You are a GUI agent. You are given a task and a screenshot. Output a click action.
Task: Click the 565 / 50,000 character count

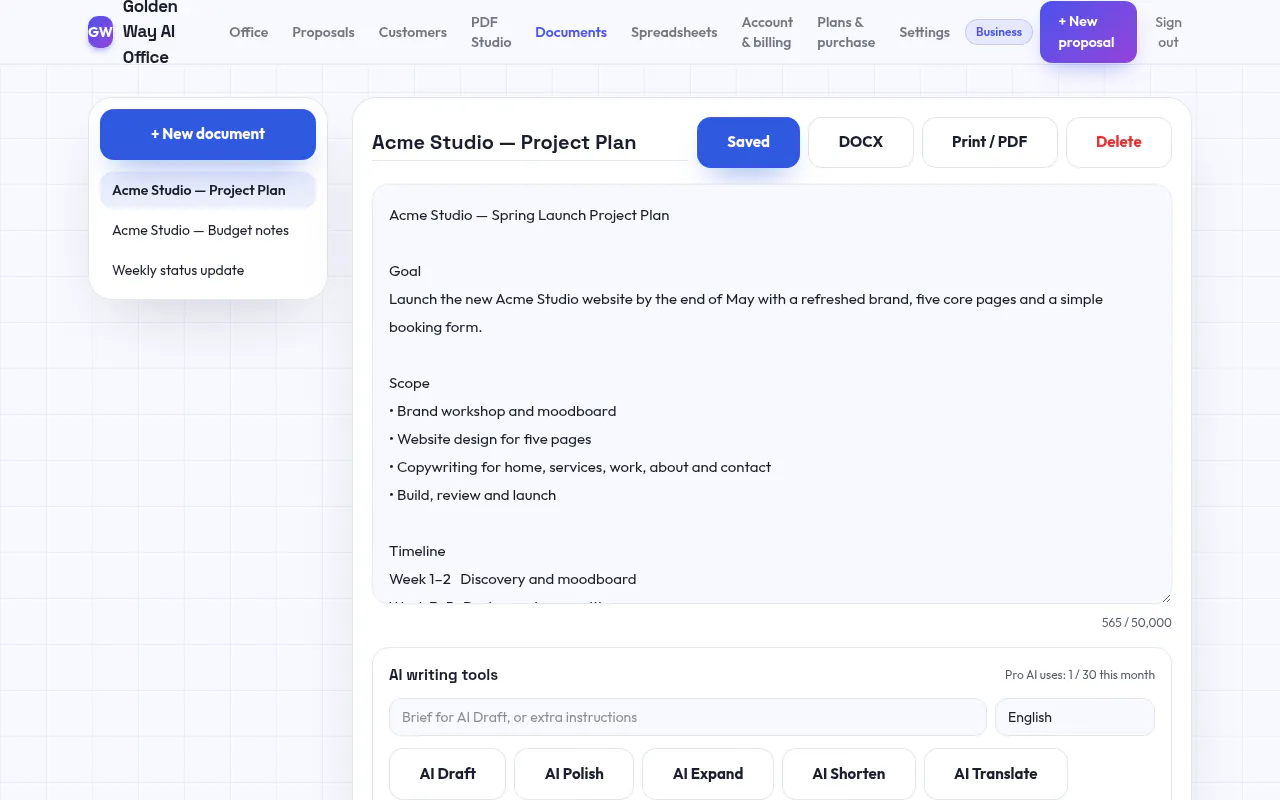pos(1136,622)
